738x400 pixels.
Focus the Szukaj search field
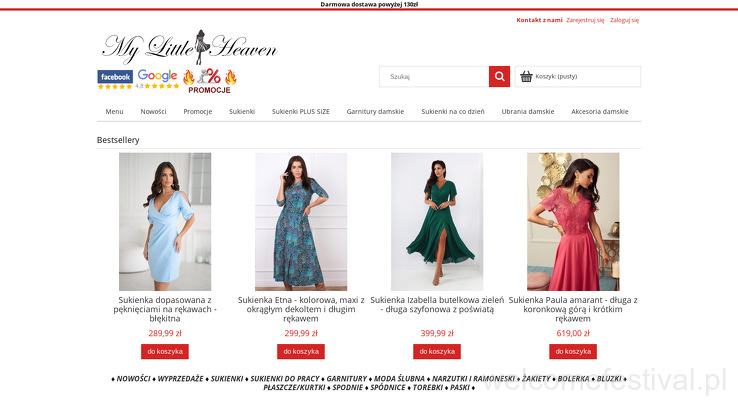click(434, 76)
